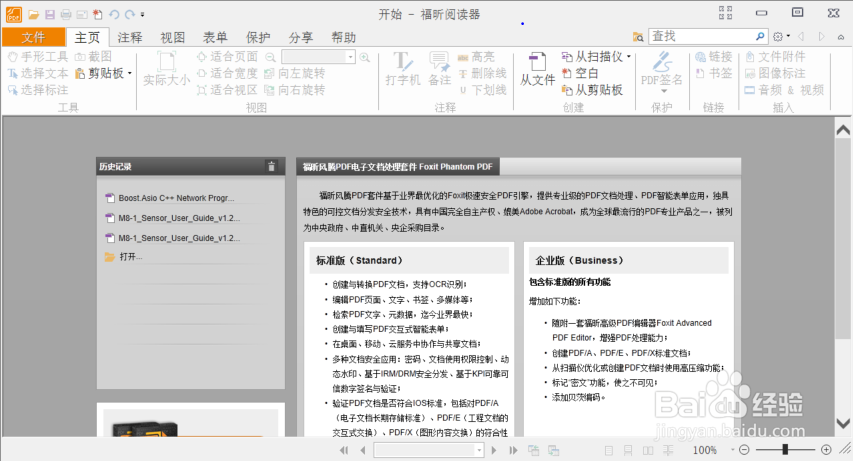Expand the quick access toolbar customize arrow
Viewport: 853px width, 461px height.
(143, 15)
